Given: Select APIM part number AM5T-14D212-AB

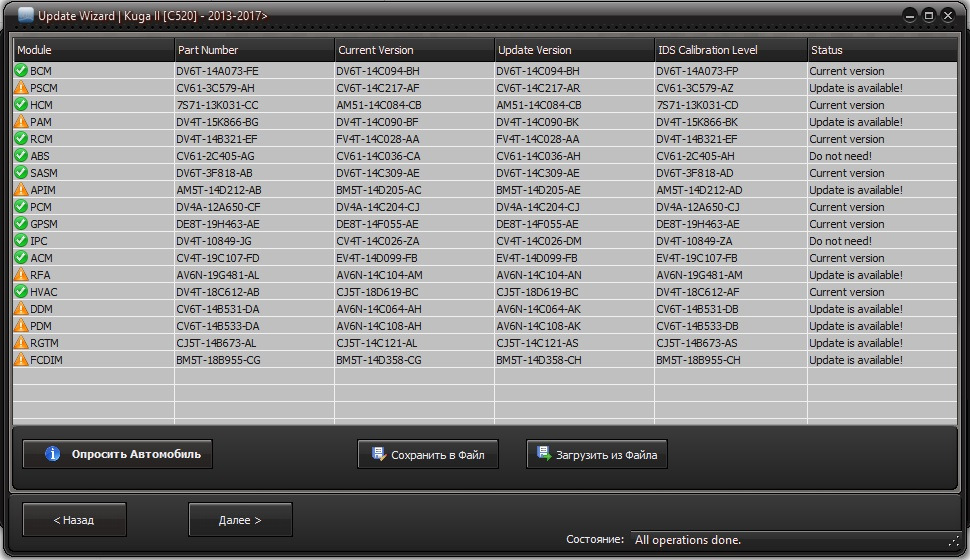Looking at the screenshot, I should tap(218, 190).
